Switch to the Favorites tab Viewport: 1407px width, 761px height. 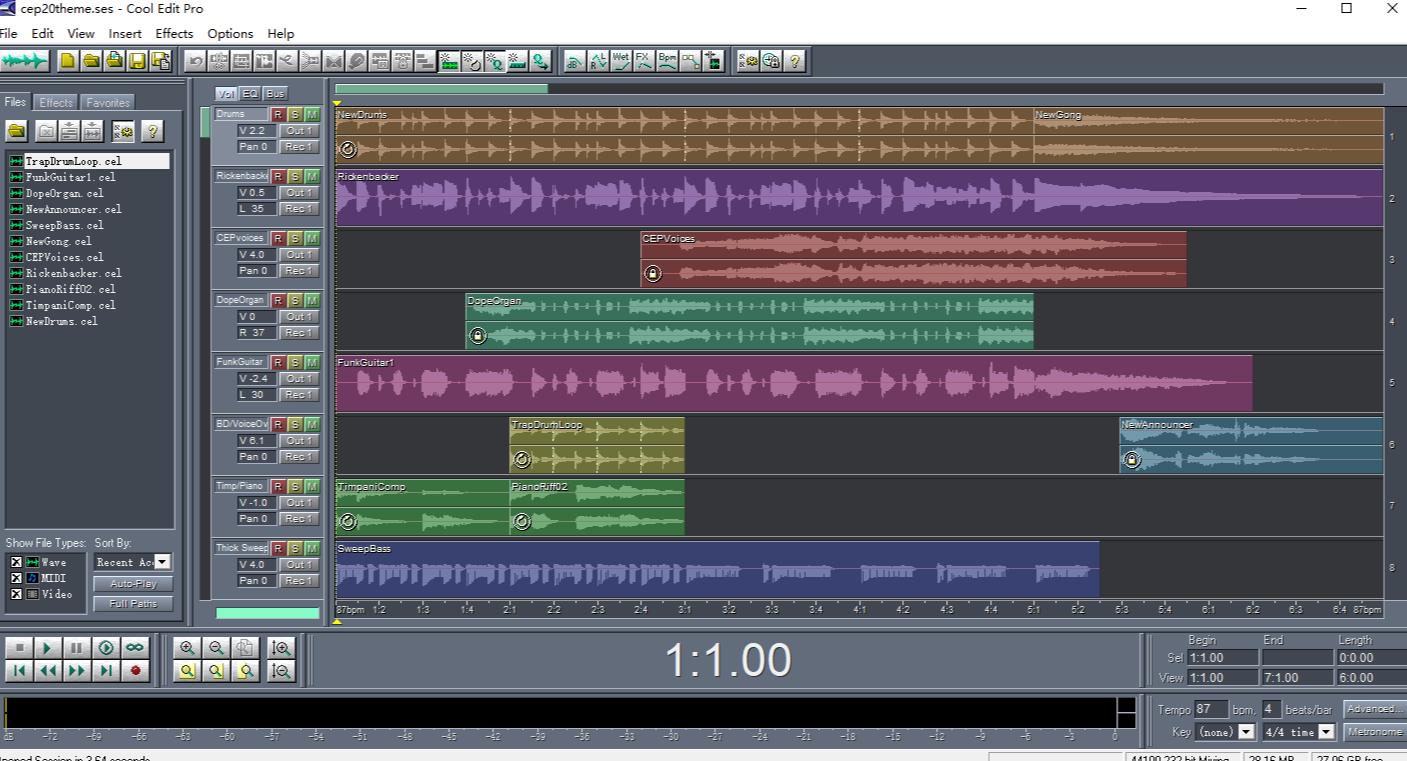tap(107, 103)
